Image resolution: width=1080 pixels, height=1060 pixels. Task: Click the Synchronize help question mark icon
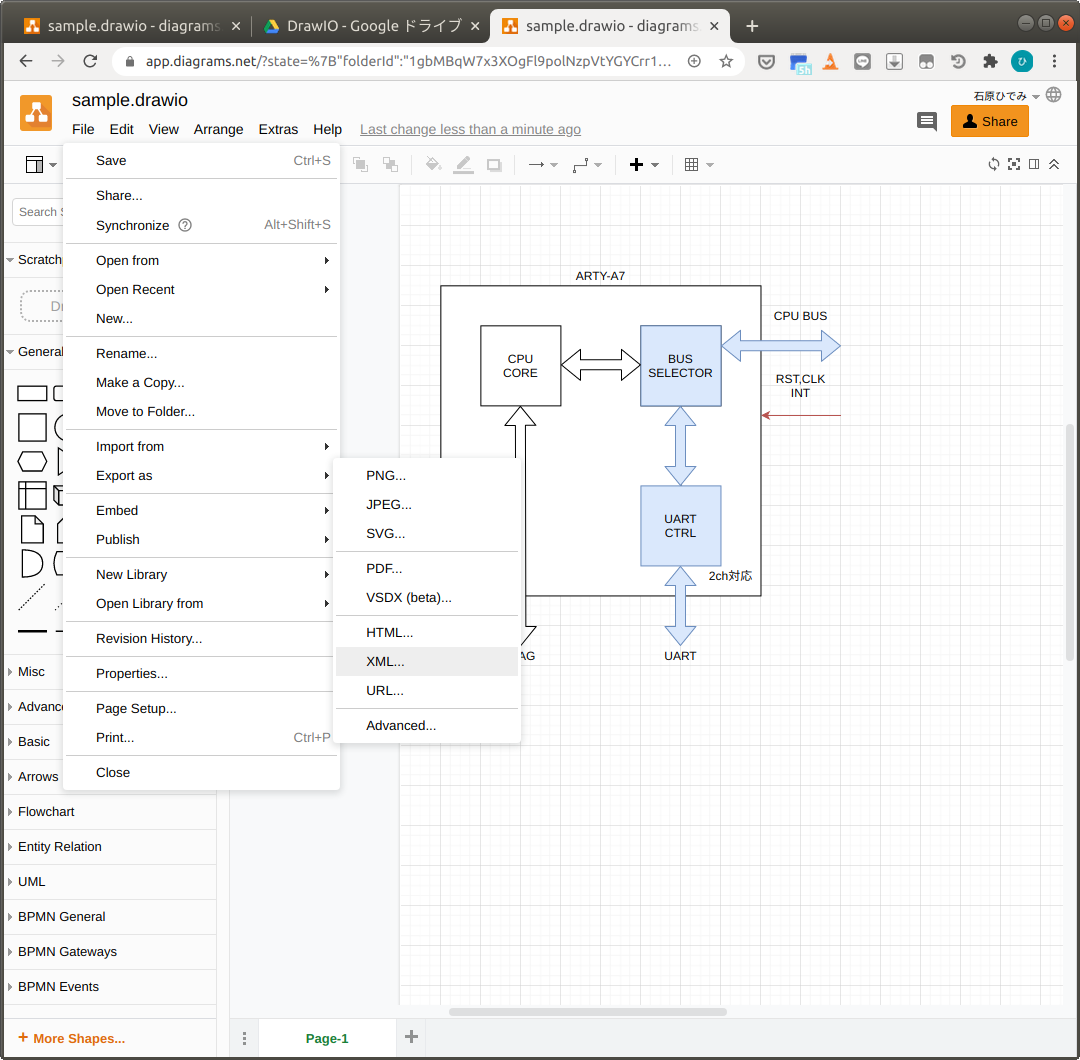184,226
